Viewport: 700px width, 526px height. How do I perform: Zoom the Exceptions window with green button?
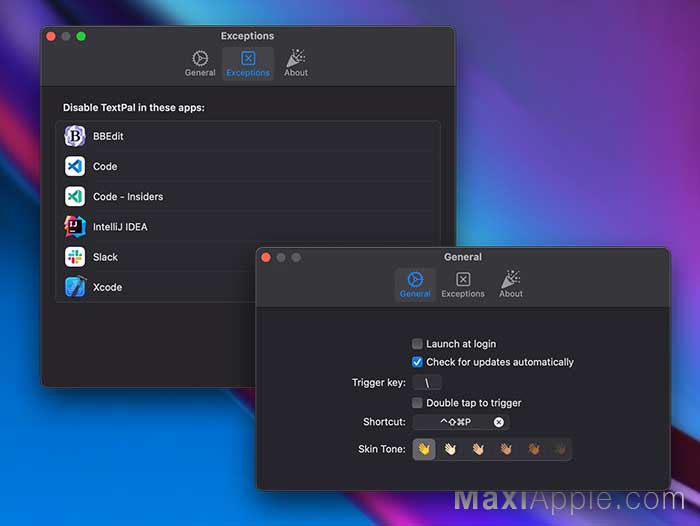tap(81, 36)
